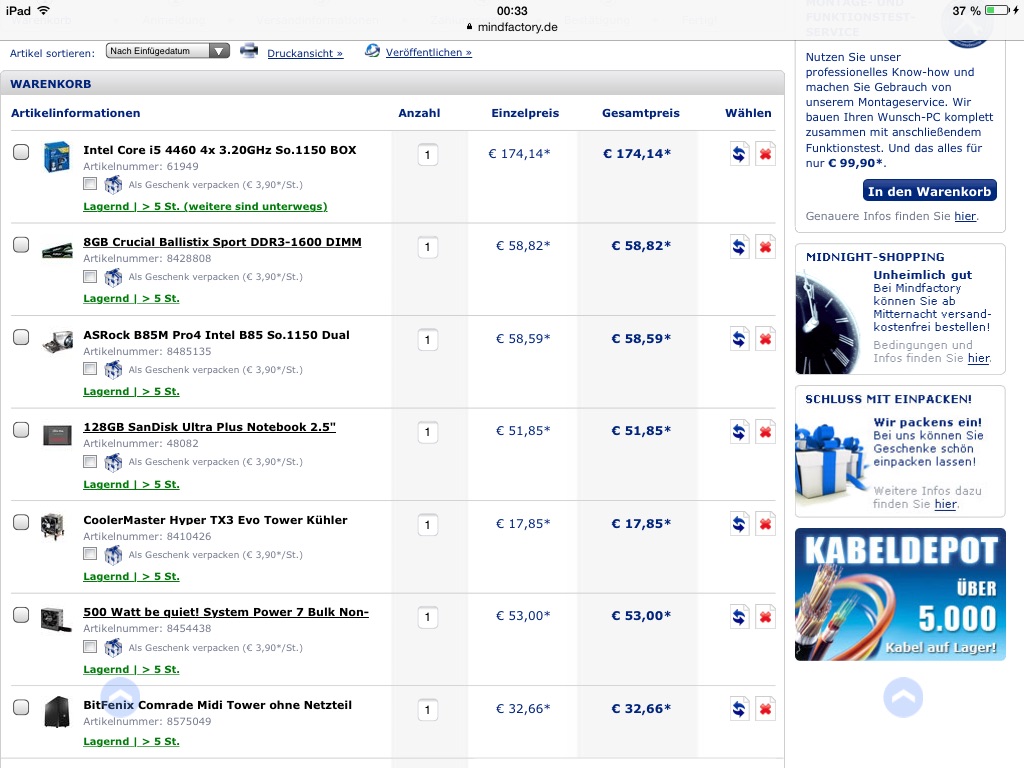This screenshot has height=768, width=1024.
Task: Open 8GB Crucial Ballistix Sport product link
Action: pyautogui.click(x=222, y=242)
